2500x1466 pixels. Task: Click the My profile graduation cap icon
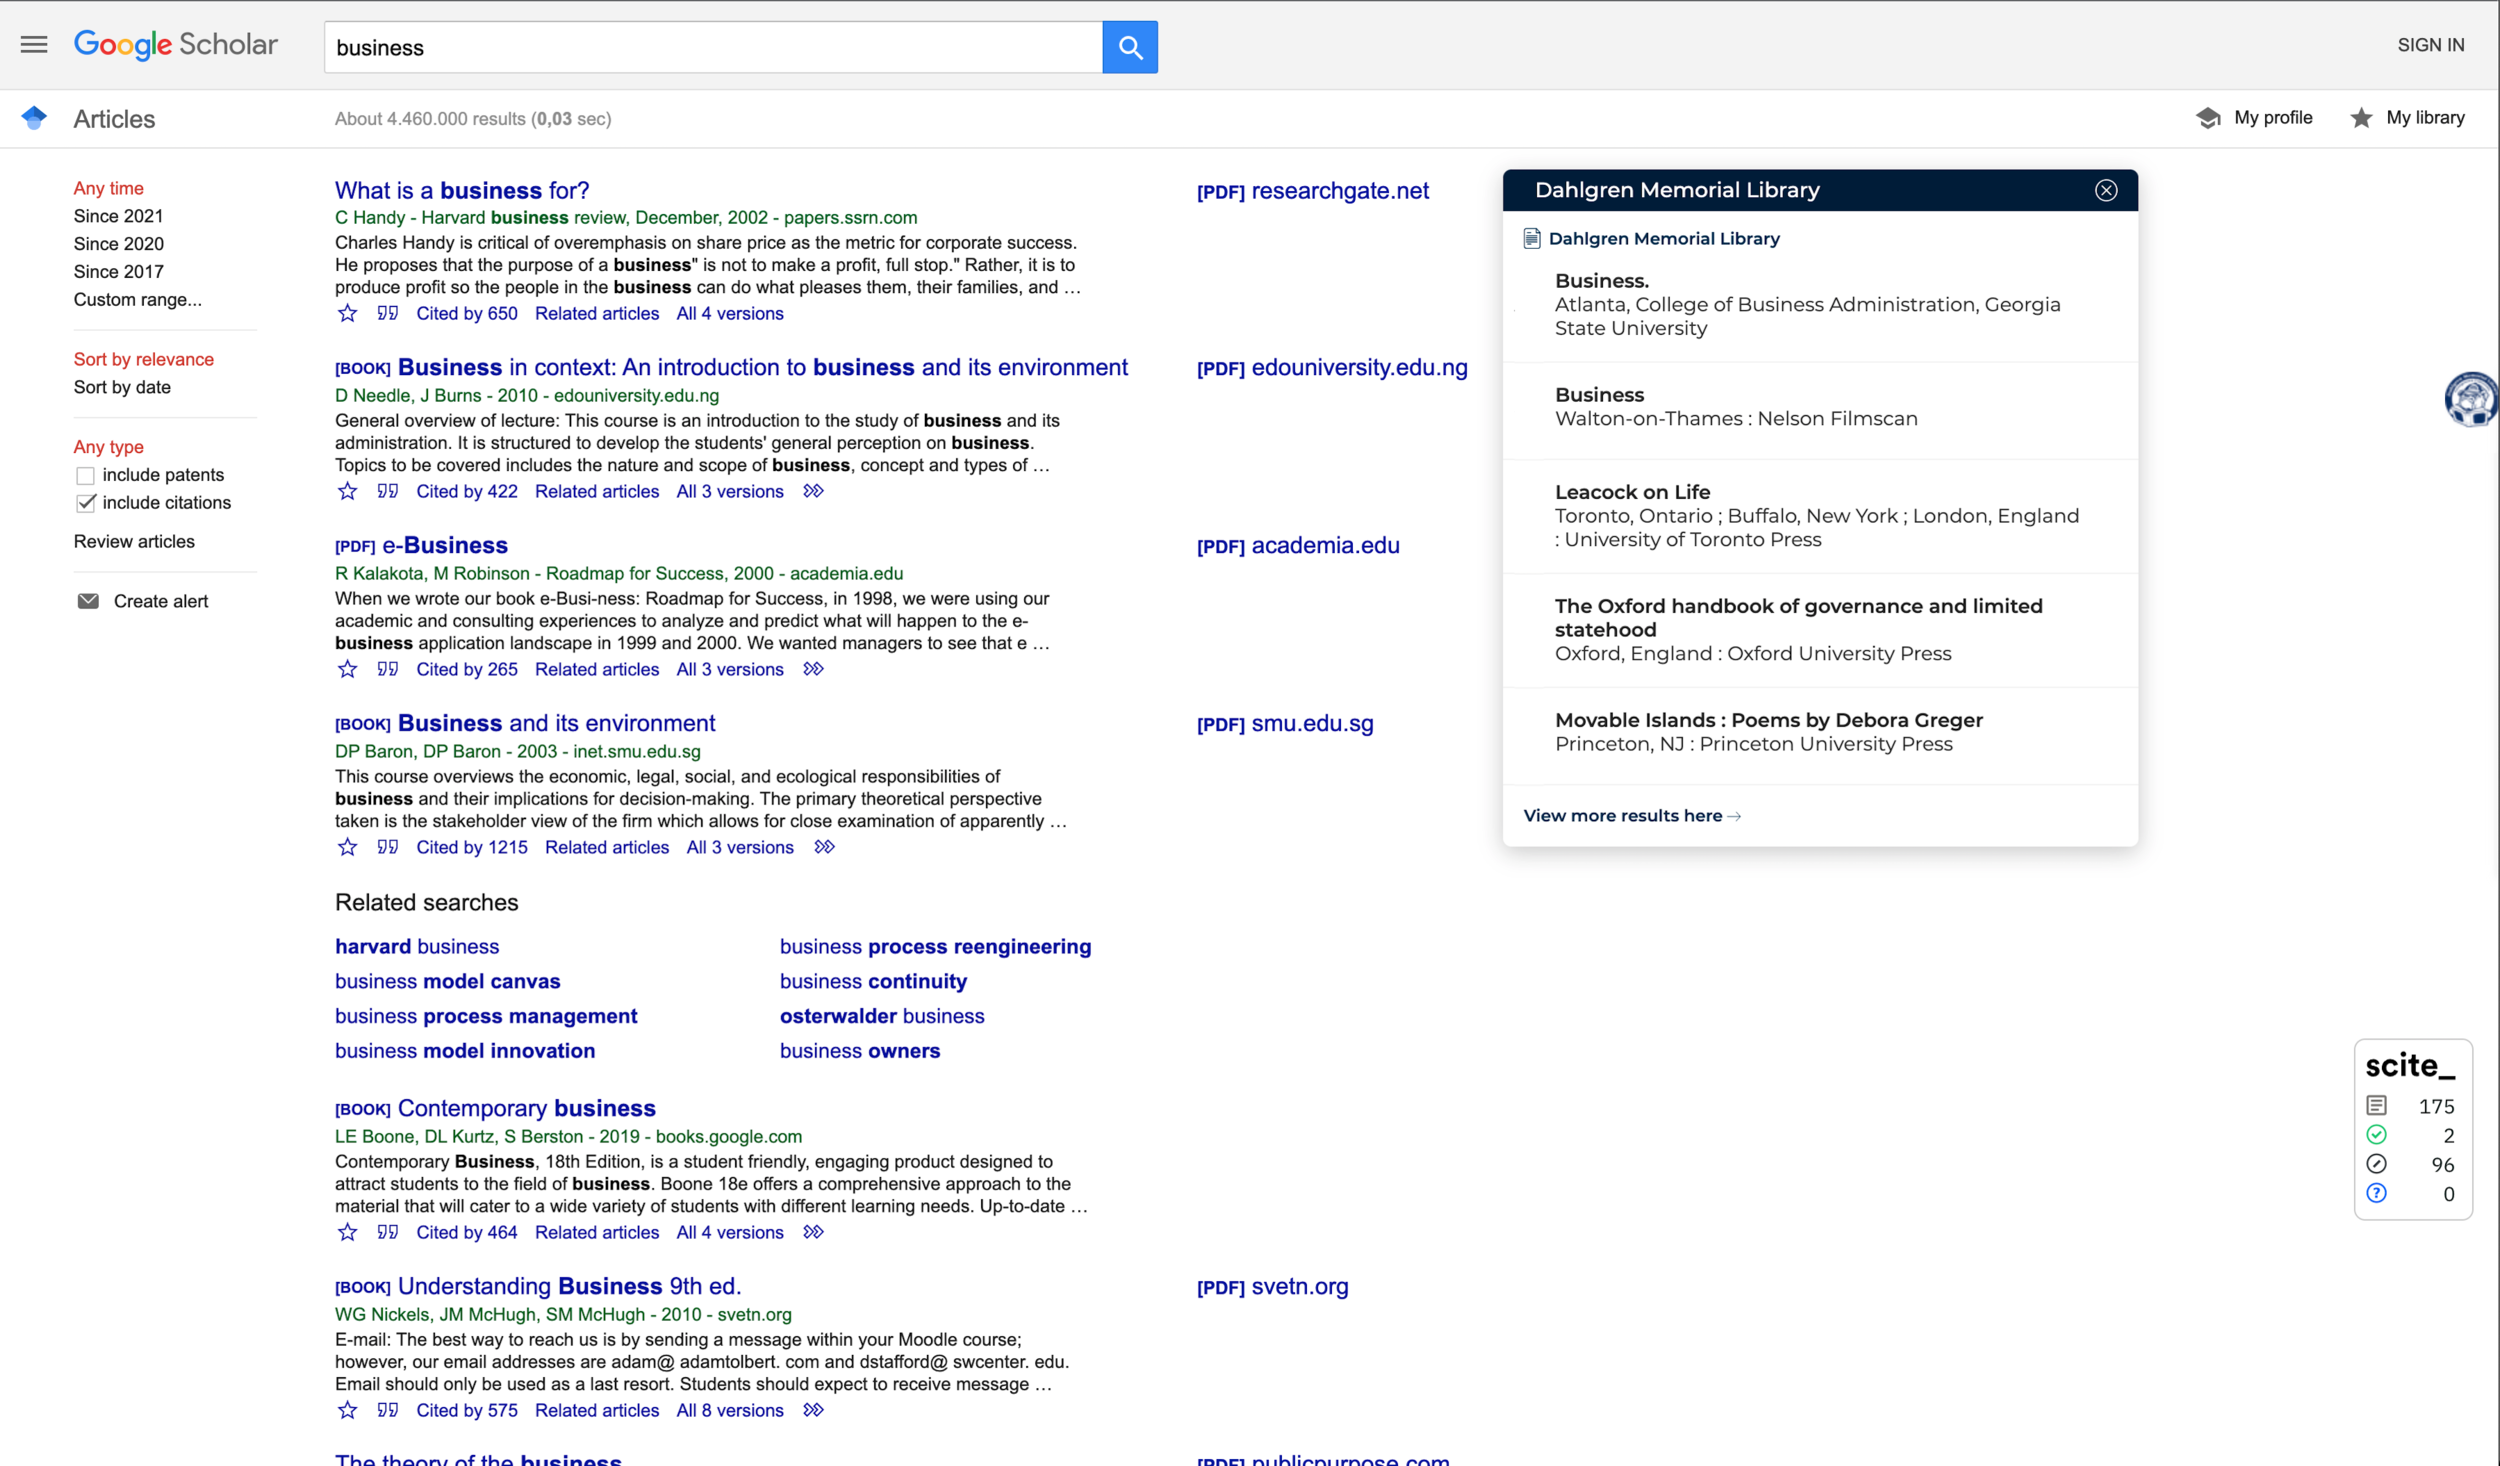tap(2208, 118)
